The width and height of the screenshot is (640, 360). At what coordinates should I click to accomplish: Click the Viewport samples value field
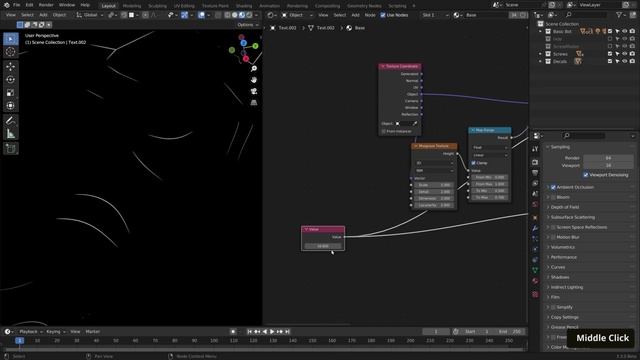click(x=608, y=165)
